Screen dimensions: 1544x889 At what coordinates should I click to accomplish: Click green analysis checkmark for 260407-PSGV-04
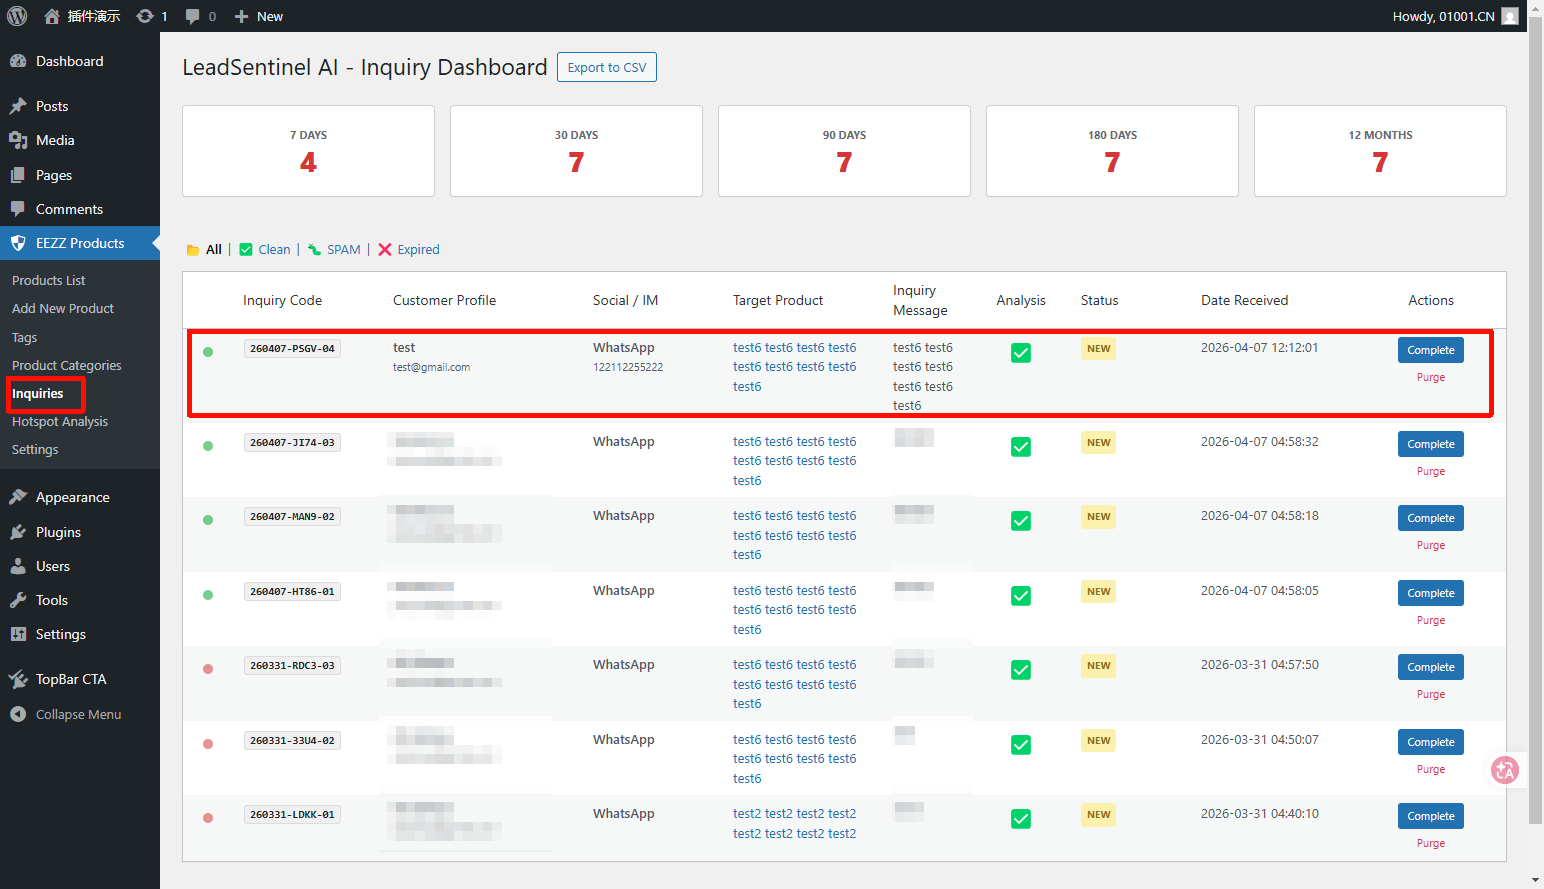pos(1020,353)
